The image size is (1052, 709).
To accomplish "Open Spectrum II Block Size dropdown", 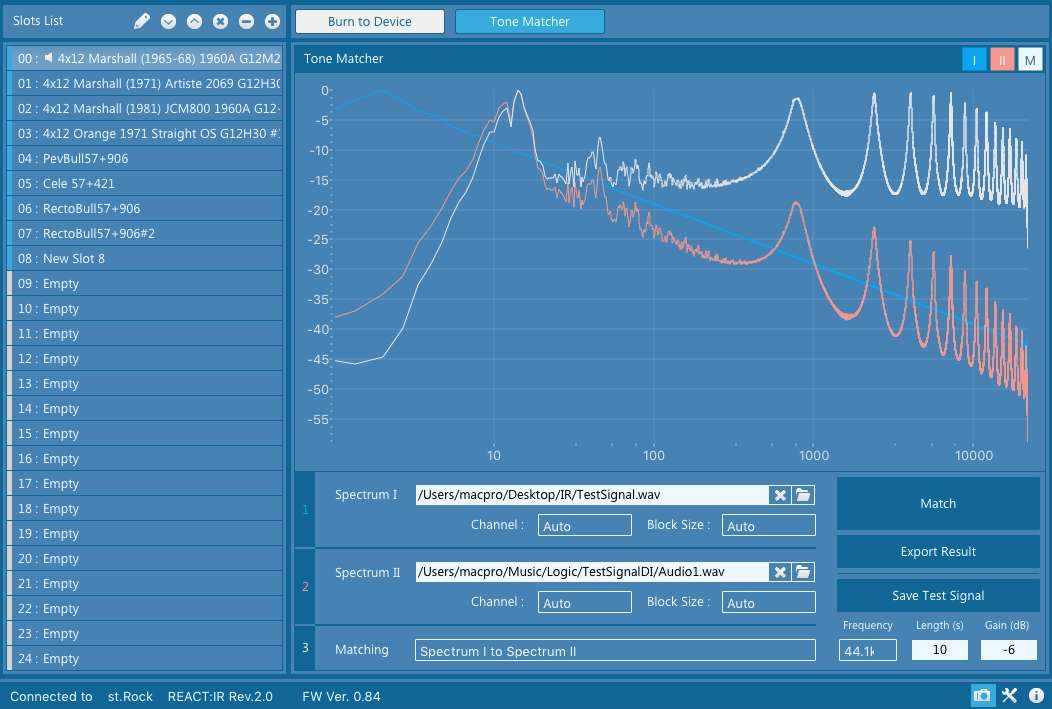I will pyautogui.click(x=769, y=602).
